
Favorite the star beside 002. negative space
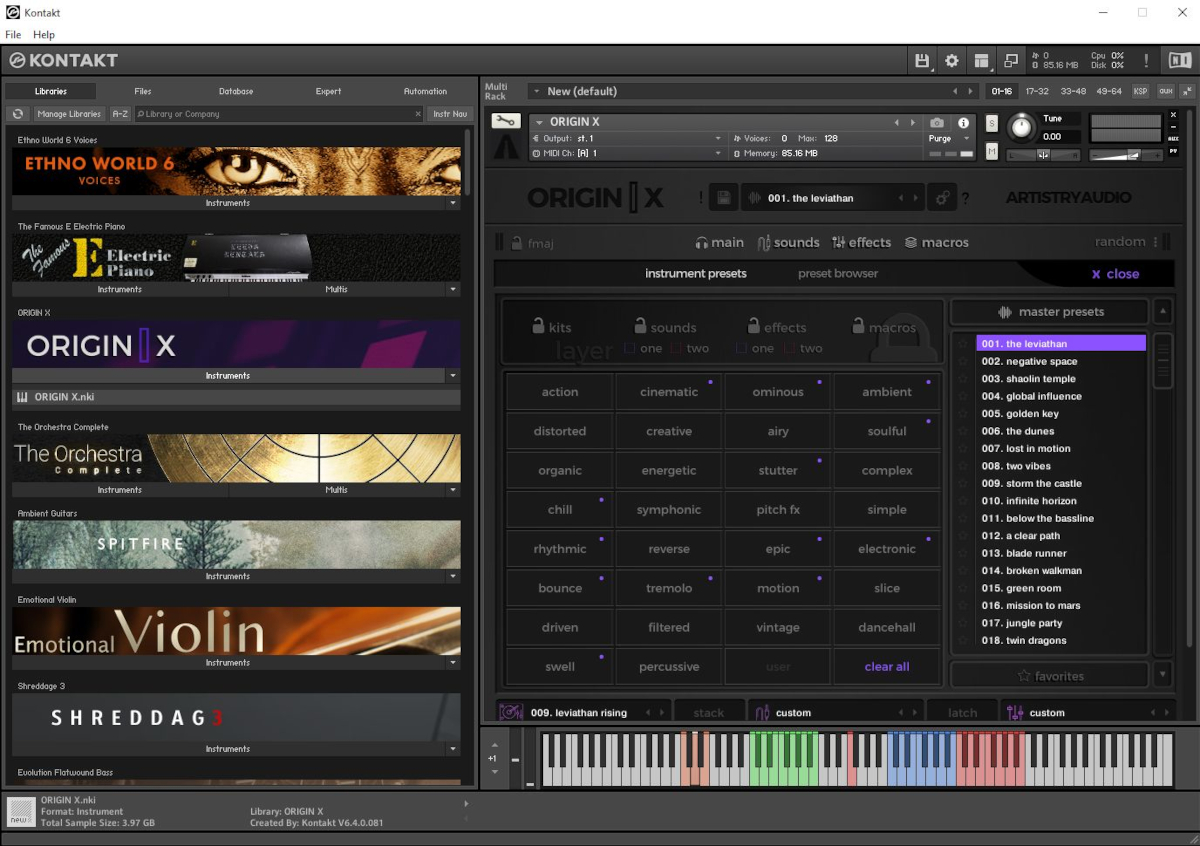point(963,361)
